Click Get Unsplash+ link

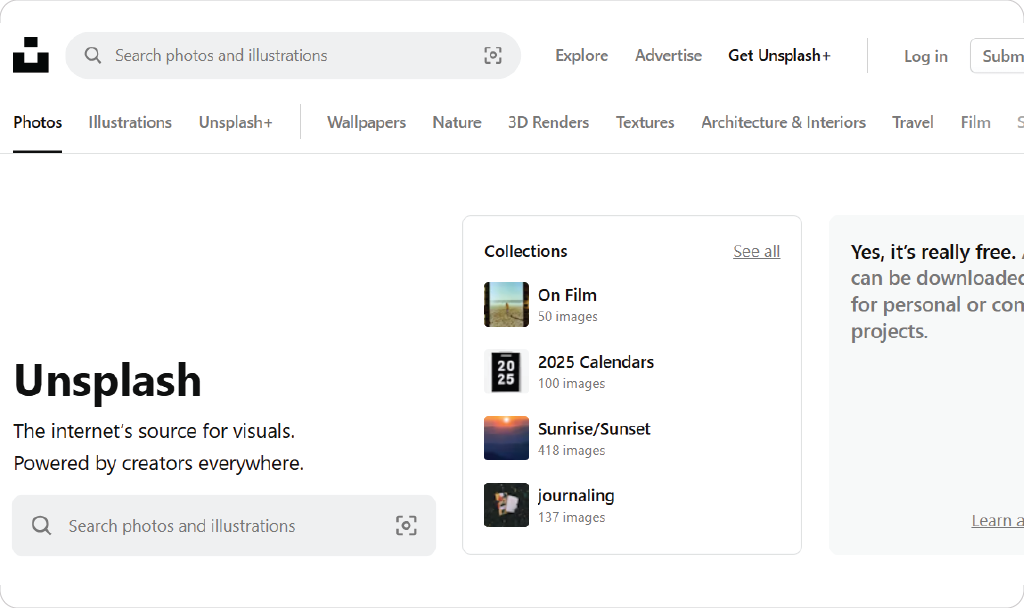click(x=779, y=56)
